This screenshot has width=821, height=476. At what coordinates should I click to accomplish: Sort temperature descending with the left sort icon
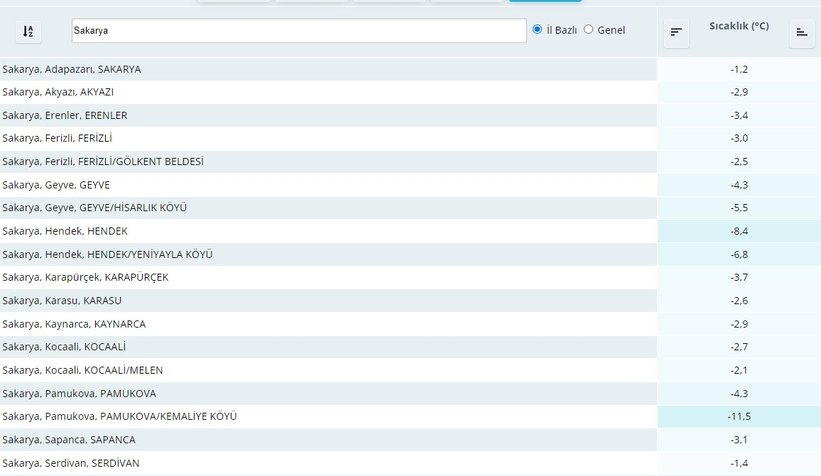677,32
